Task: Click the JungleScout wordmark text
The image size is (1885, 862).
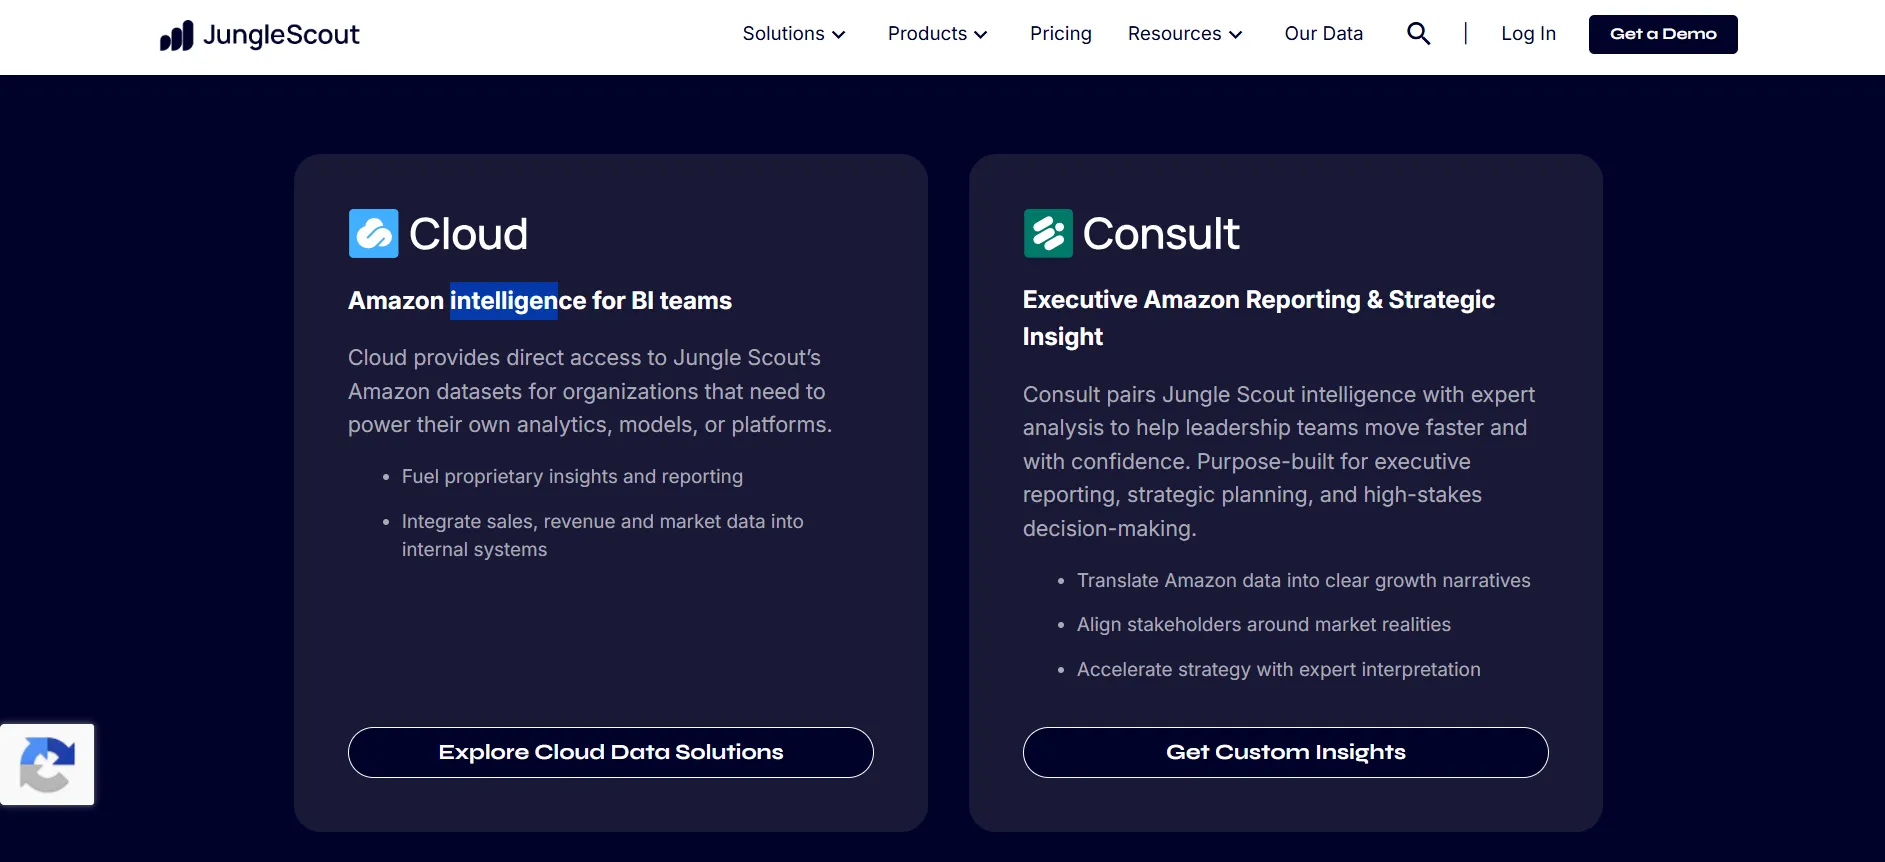Action: pyautogui.click(x=281, y=35)
